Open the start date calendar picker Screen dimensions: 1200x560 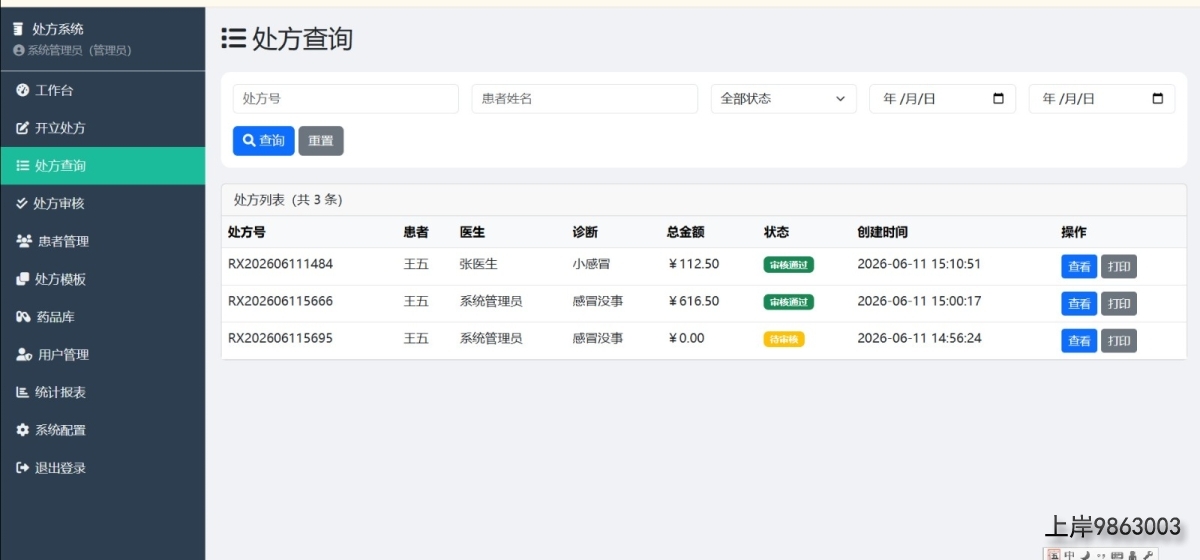pyautogui.click(x=998, y=99)
